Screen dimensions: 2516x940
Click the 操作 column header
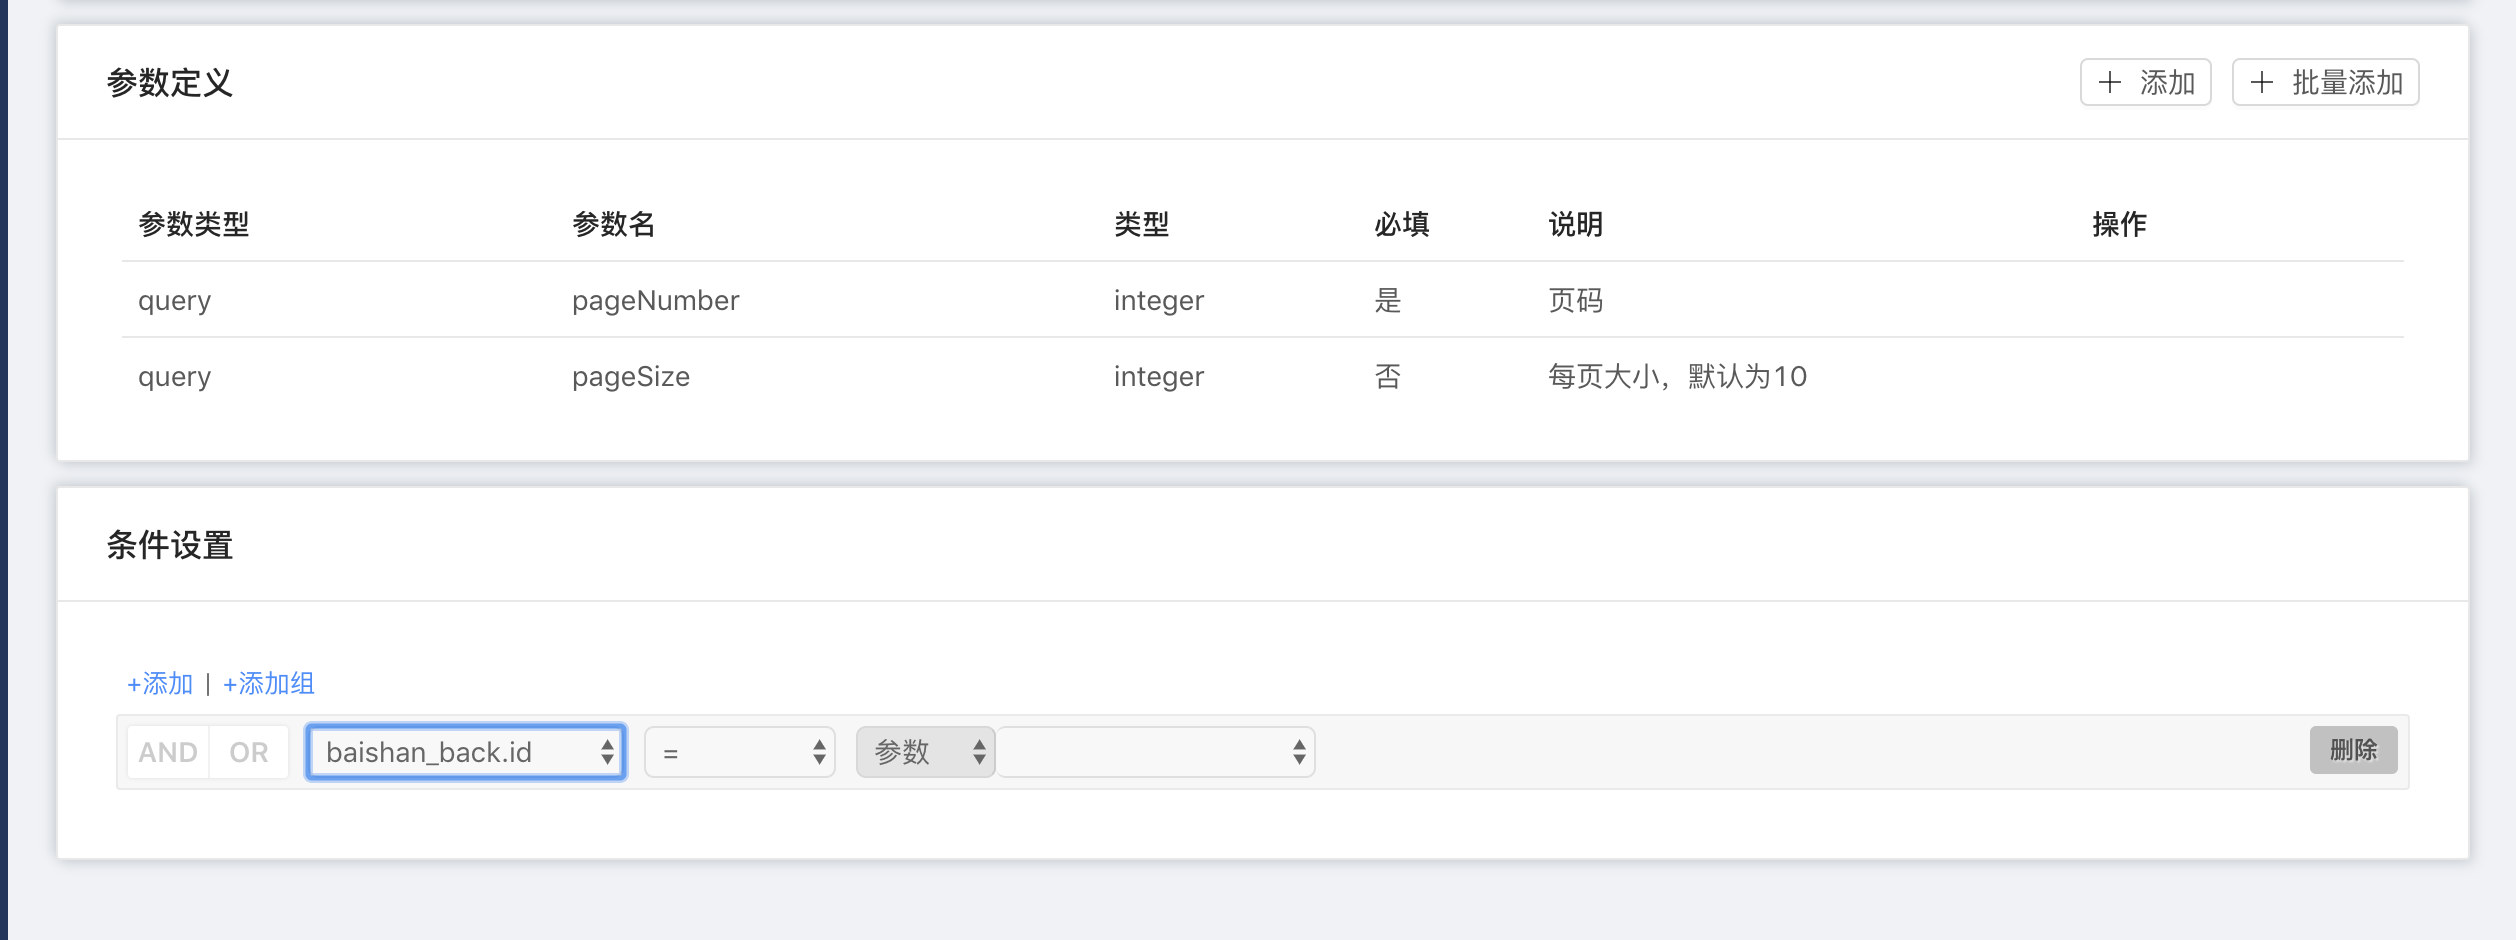pos(2119,224)
